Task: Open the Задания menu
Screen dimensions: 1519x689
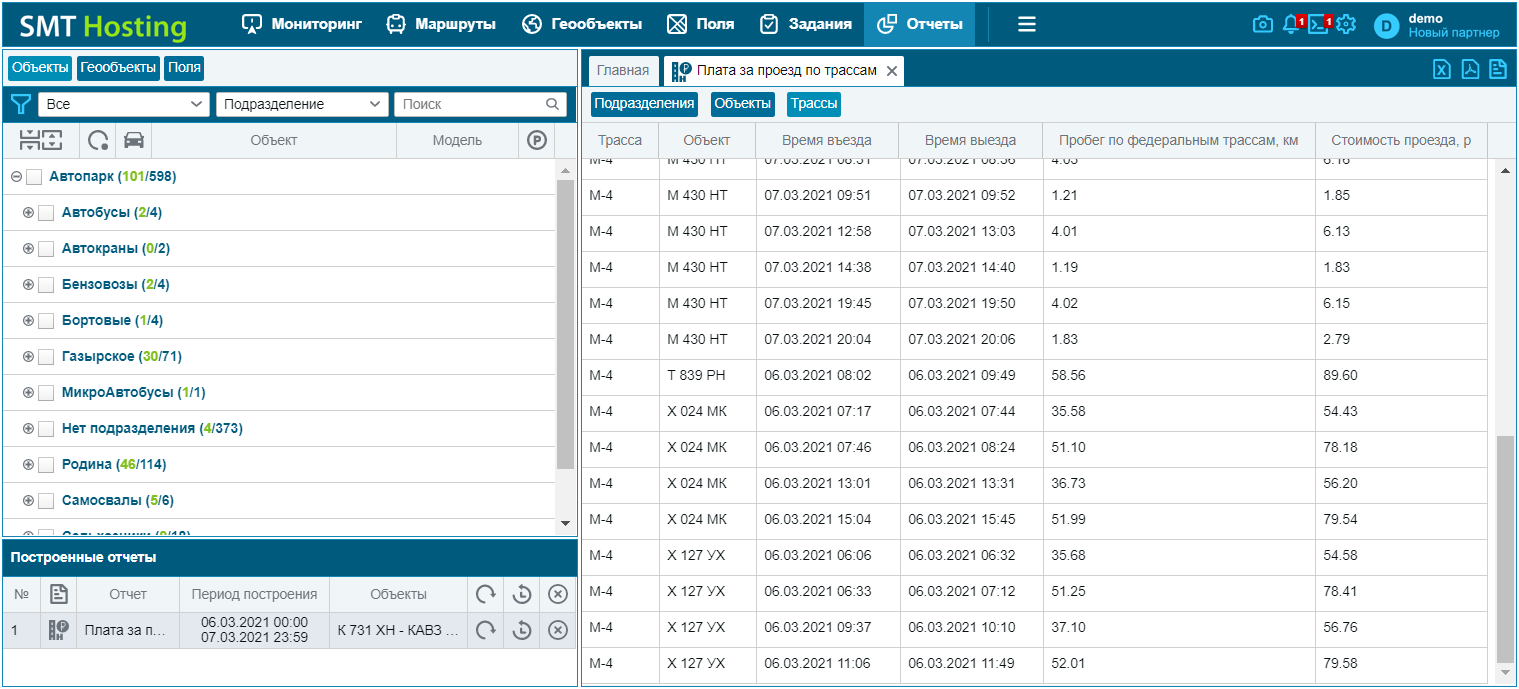Action: coord(805,24)
